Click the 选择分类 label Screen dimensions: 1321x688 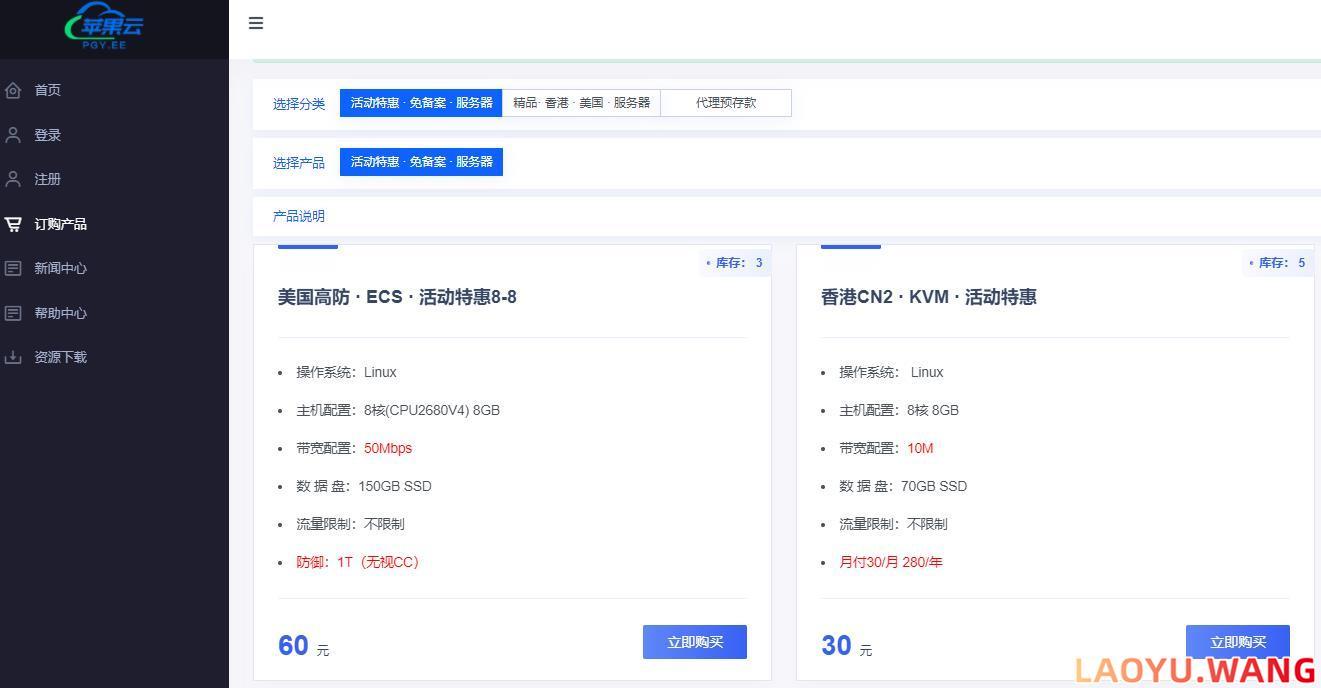coord(299,104)
